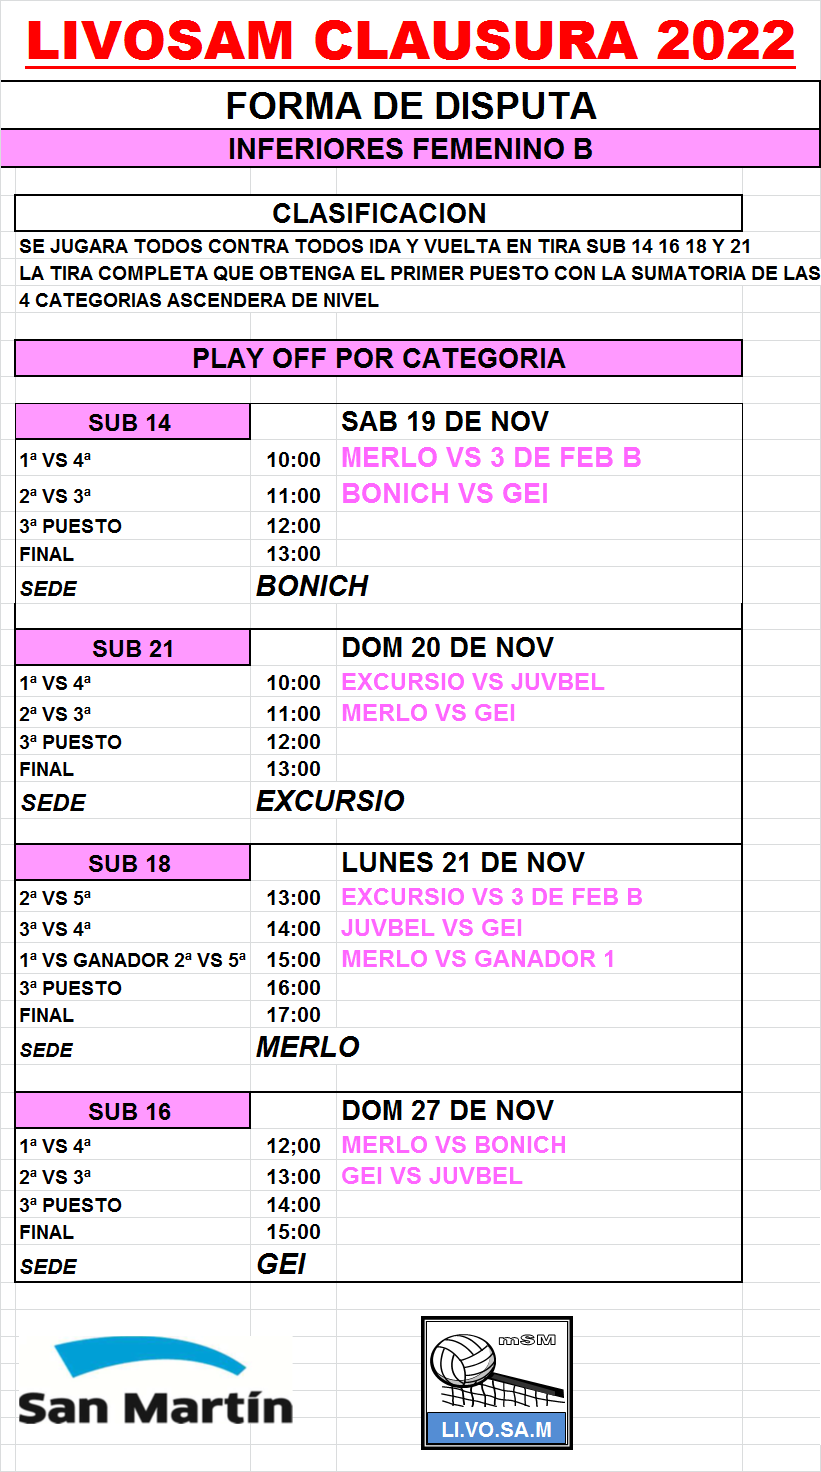Screen dimensions: 821x1472
Task: Click the EXCURSIO venue cell beside SEDE
Action: tap(330, 801)
